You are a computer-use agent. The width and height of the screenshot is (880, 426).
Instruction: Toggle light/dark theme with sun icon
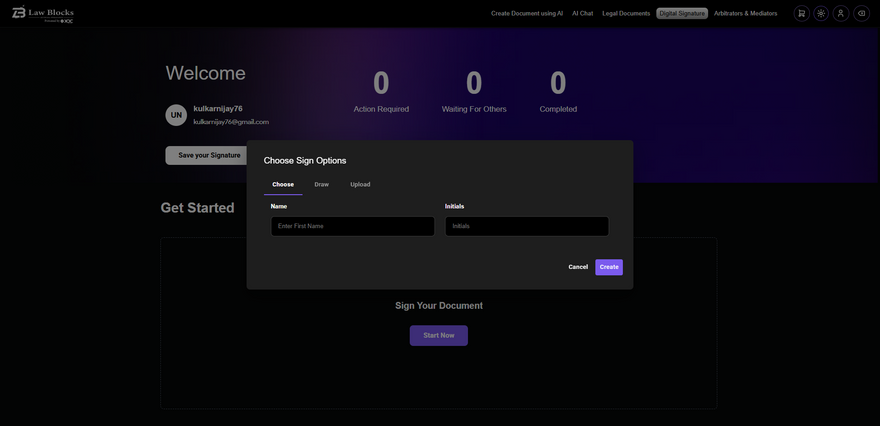821,13
